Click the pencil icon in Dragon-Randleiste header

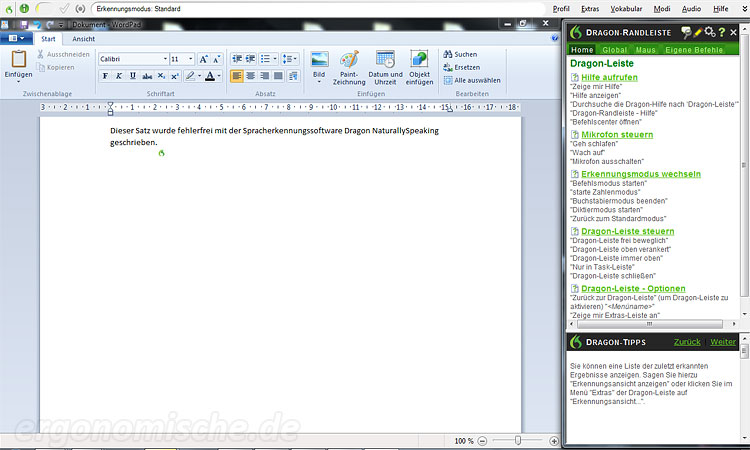[698, 32]
